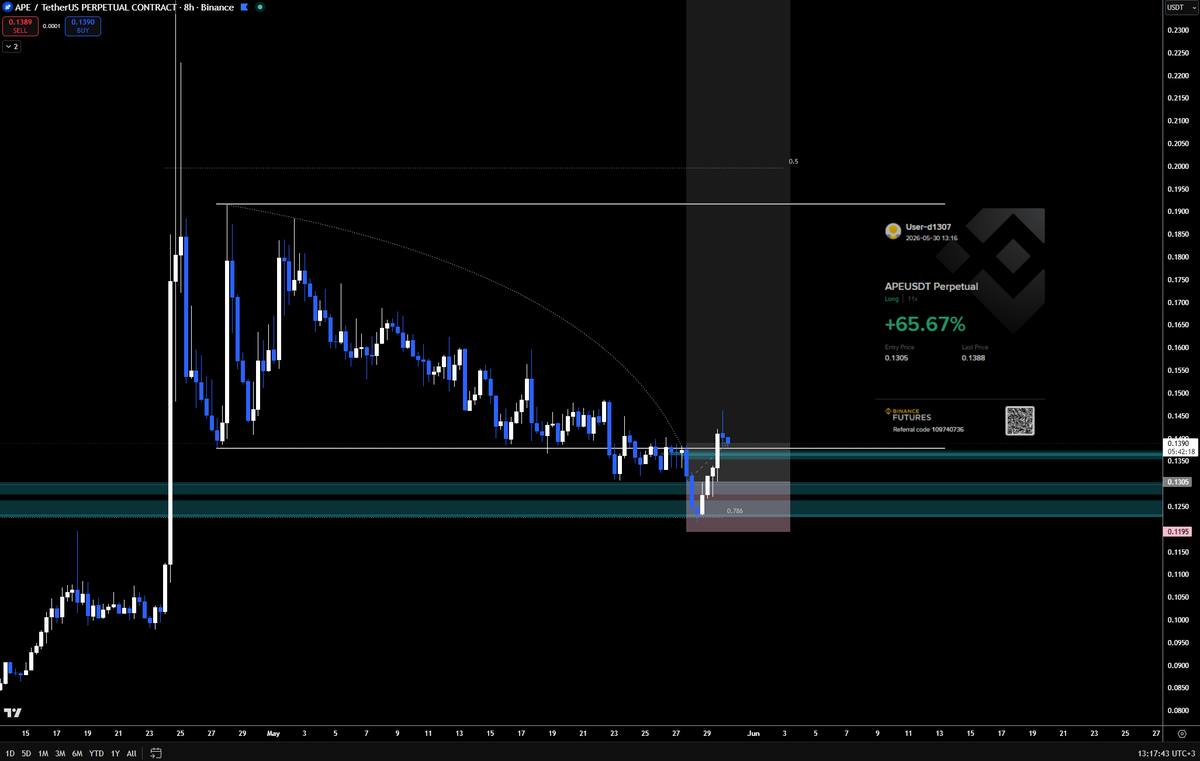Screen dimensions: 1200x761
Task: Click the green market status dot
Action: 260,7
